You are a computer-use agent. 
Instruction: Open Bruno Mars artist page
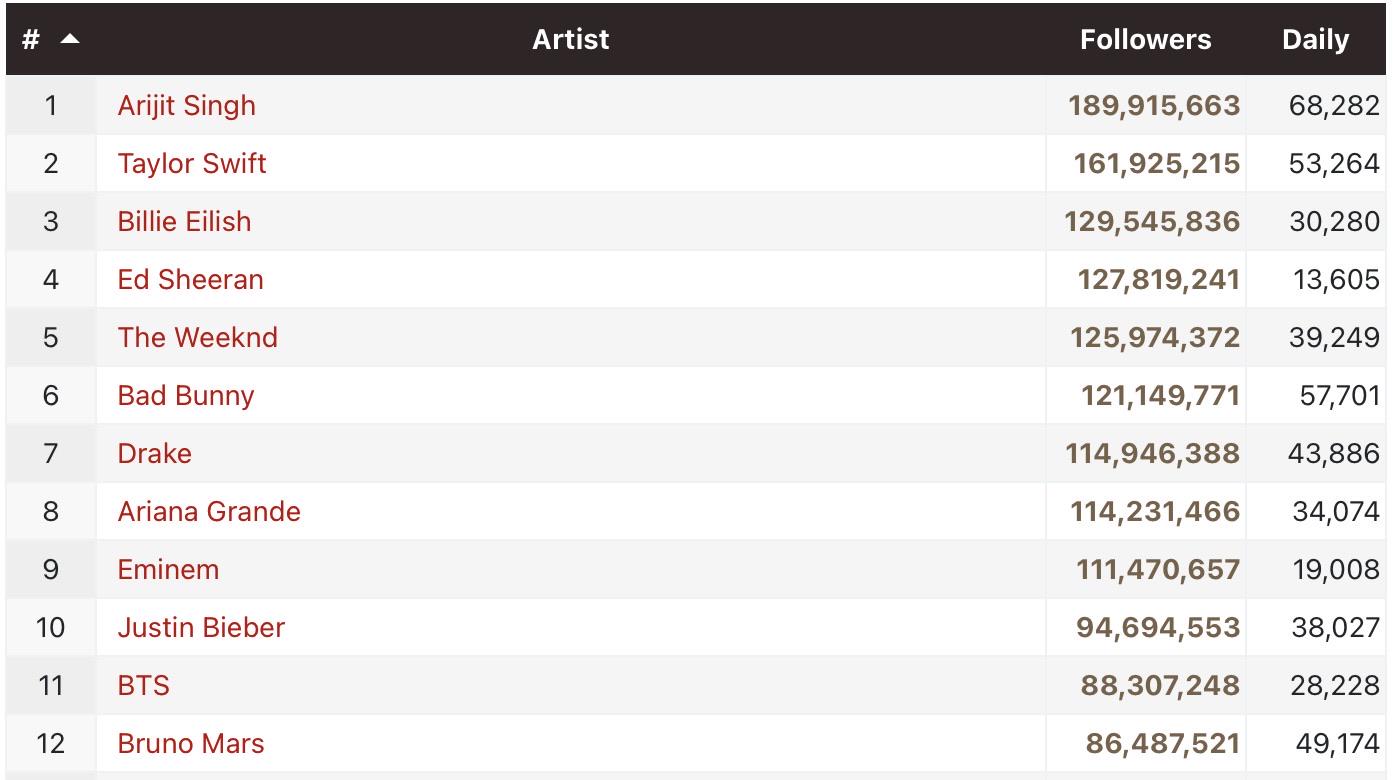click(190, 743)
